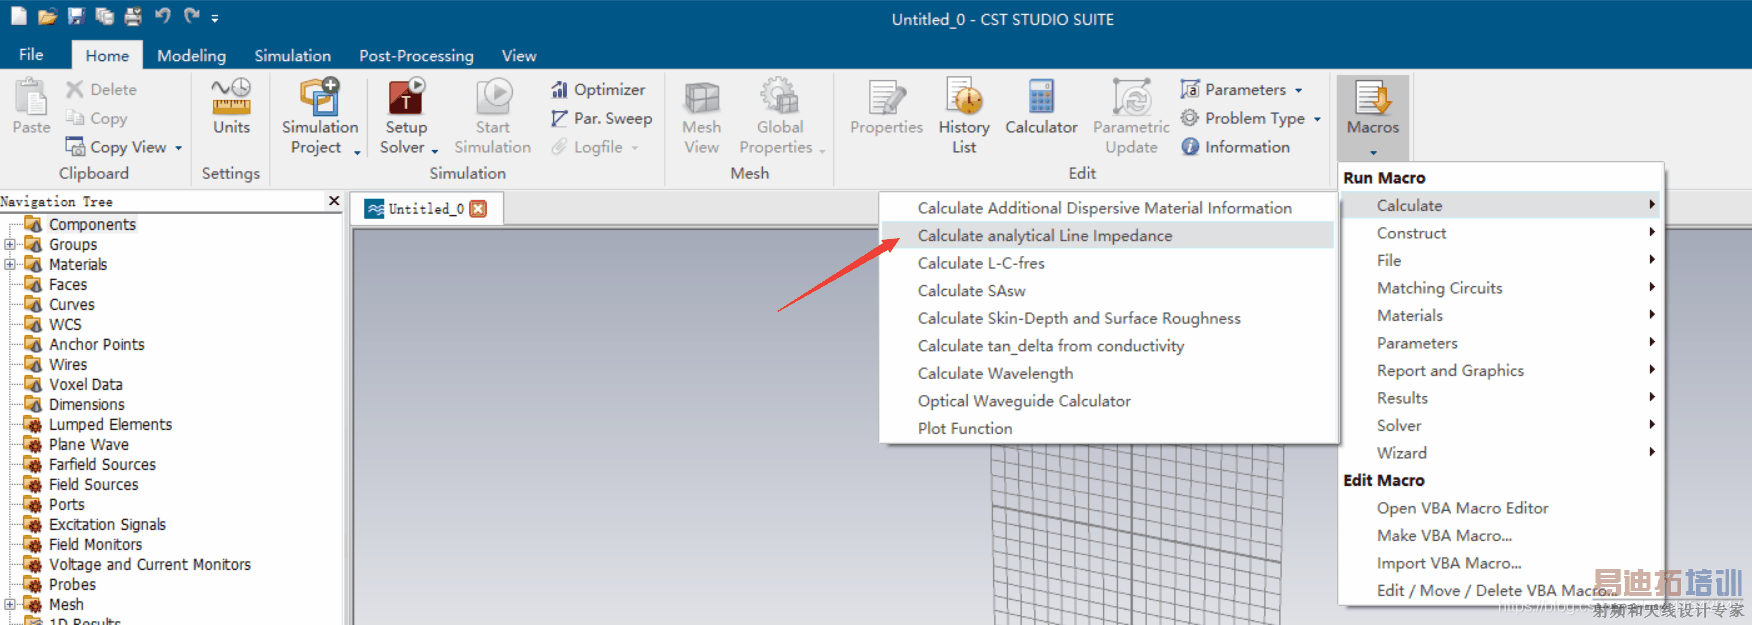Screen dimensions: 1752x625
Task: Open the Problem Type dropdown arrow
Action: point(1317,119)
